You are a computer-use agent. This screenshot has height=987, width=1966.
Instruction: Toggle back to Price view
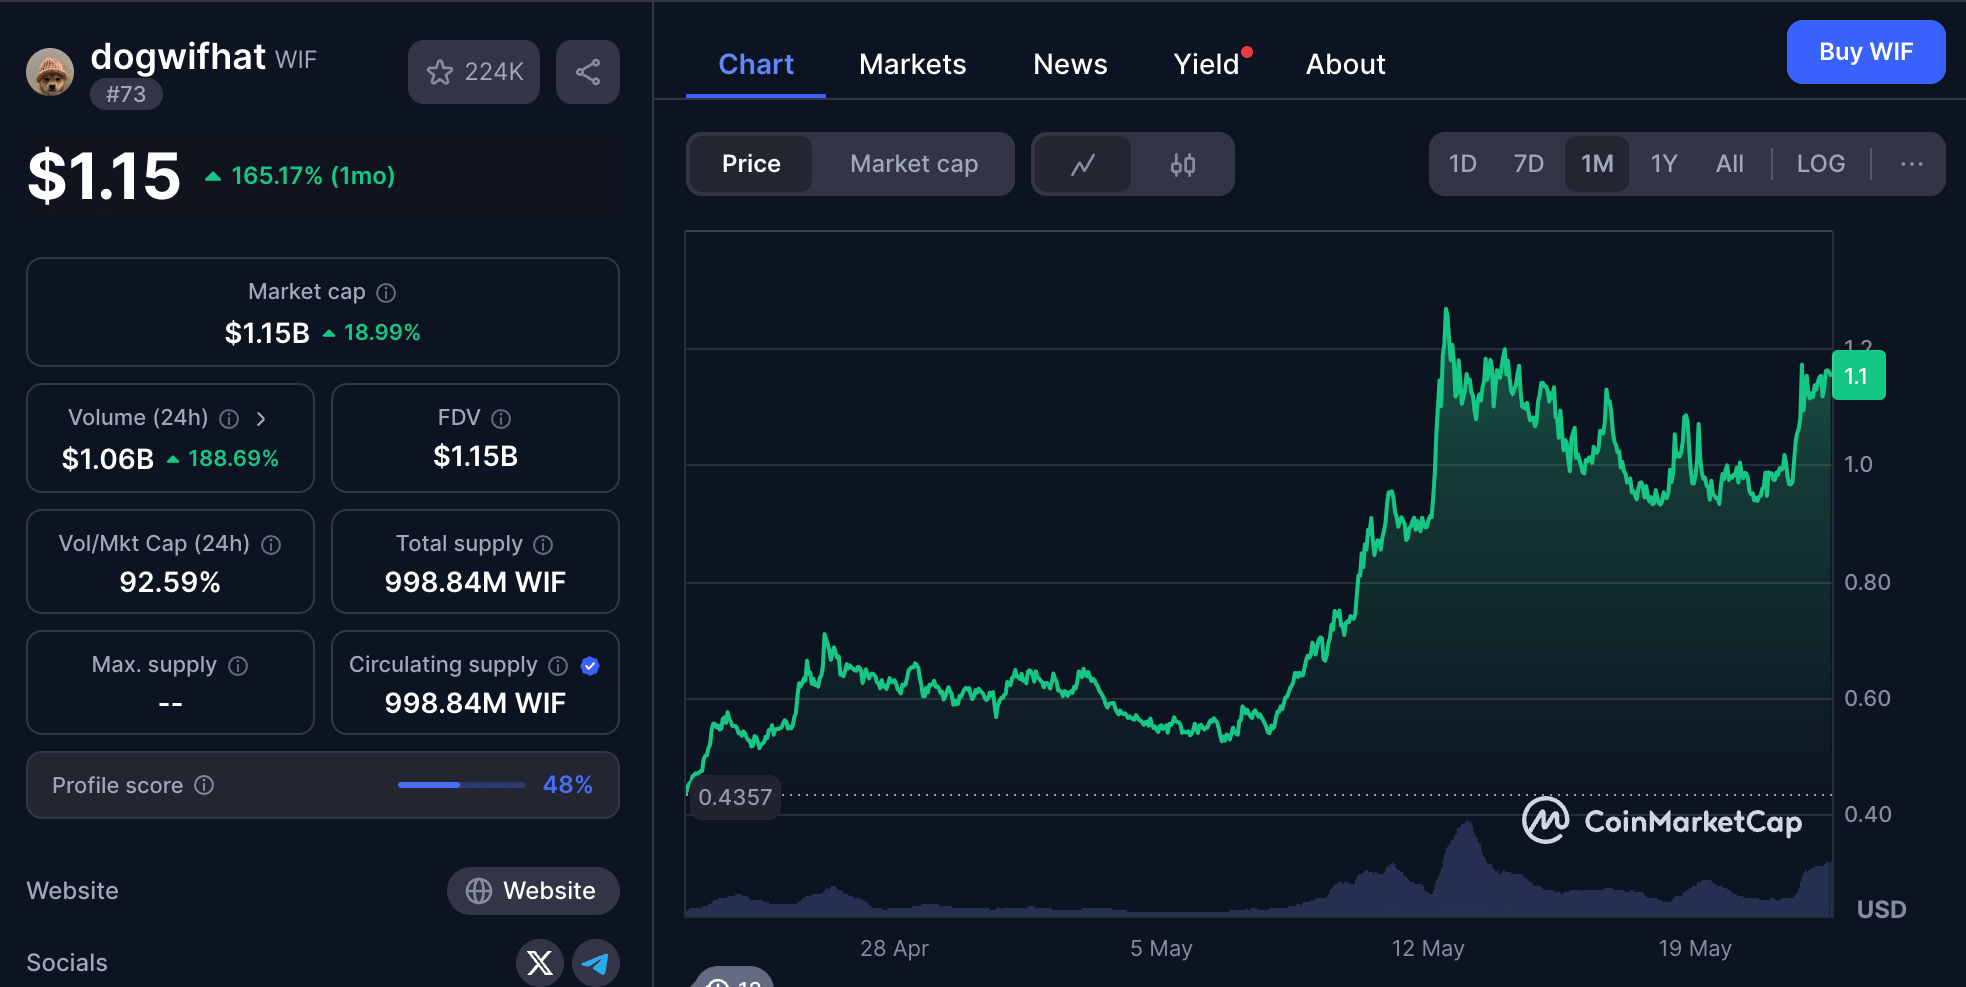(x=751, y=164)
